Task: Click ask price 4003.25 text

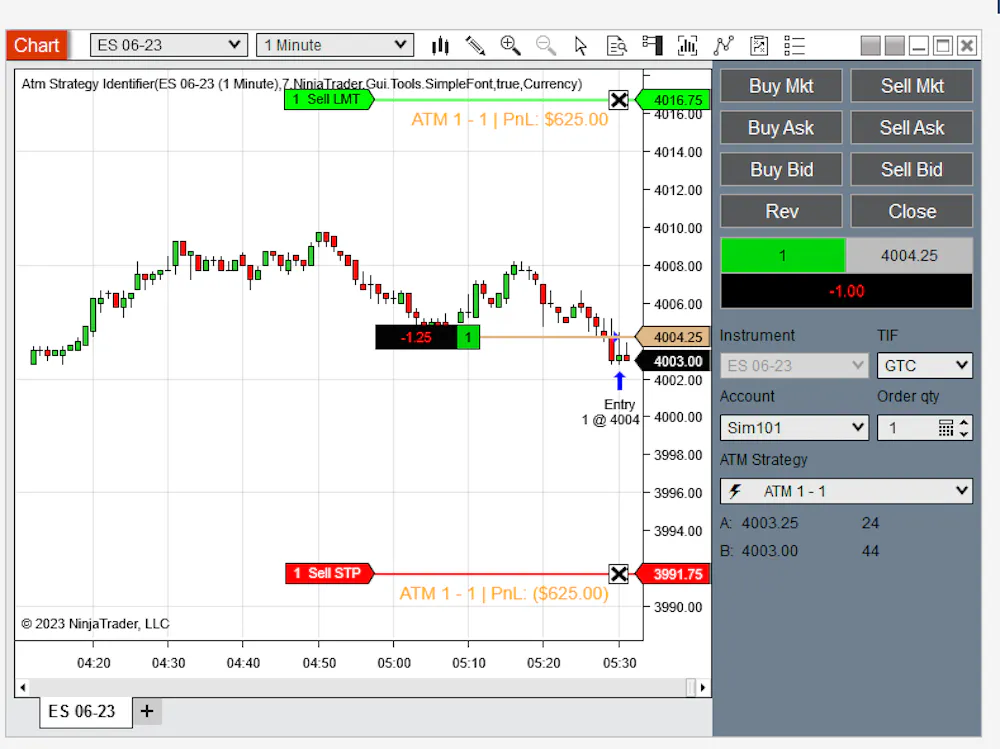Action: (x=770, y=523)
